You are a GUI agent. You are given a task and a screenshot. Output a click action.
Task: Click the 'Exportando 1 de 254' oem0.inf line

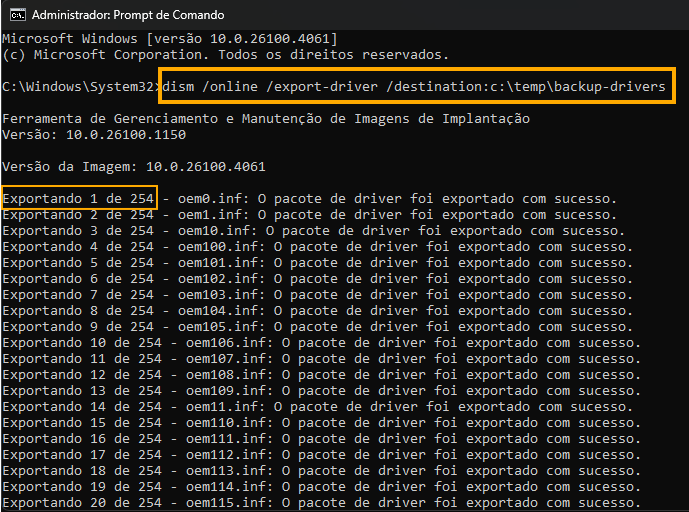310,199
